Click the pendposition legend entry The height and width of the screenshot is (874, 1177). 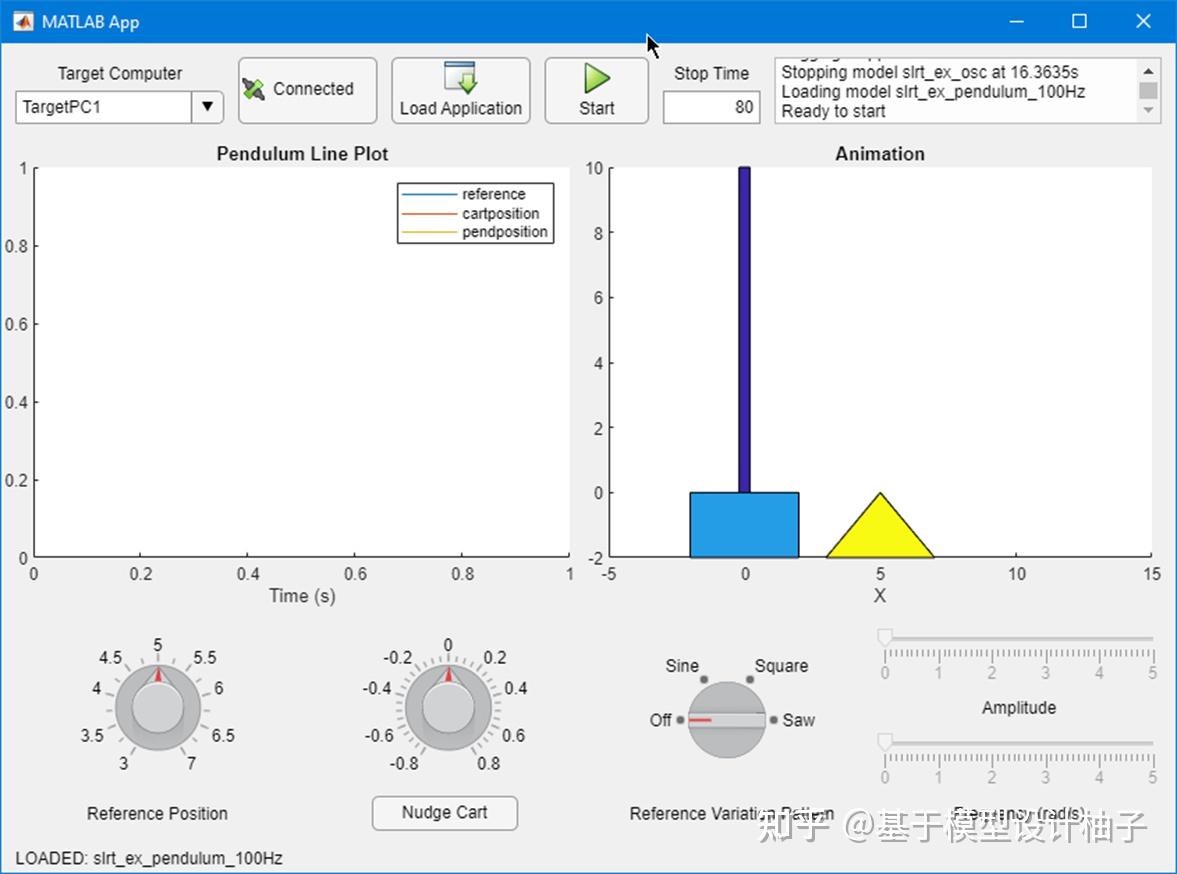500,233
